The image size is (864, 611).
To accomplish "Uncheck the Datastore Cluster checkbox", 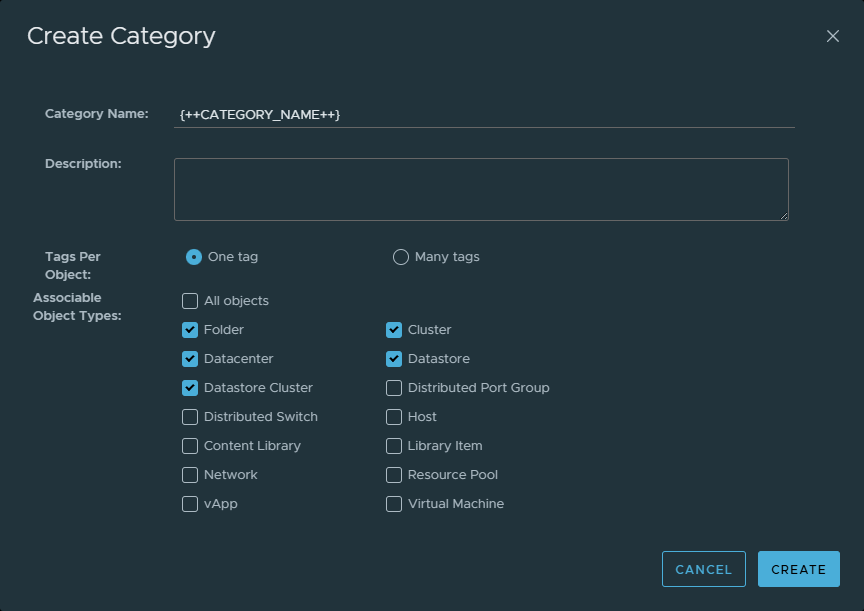I will (x=190, y=388).
